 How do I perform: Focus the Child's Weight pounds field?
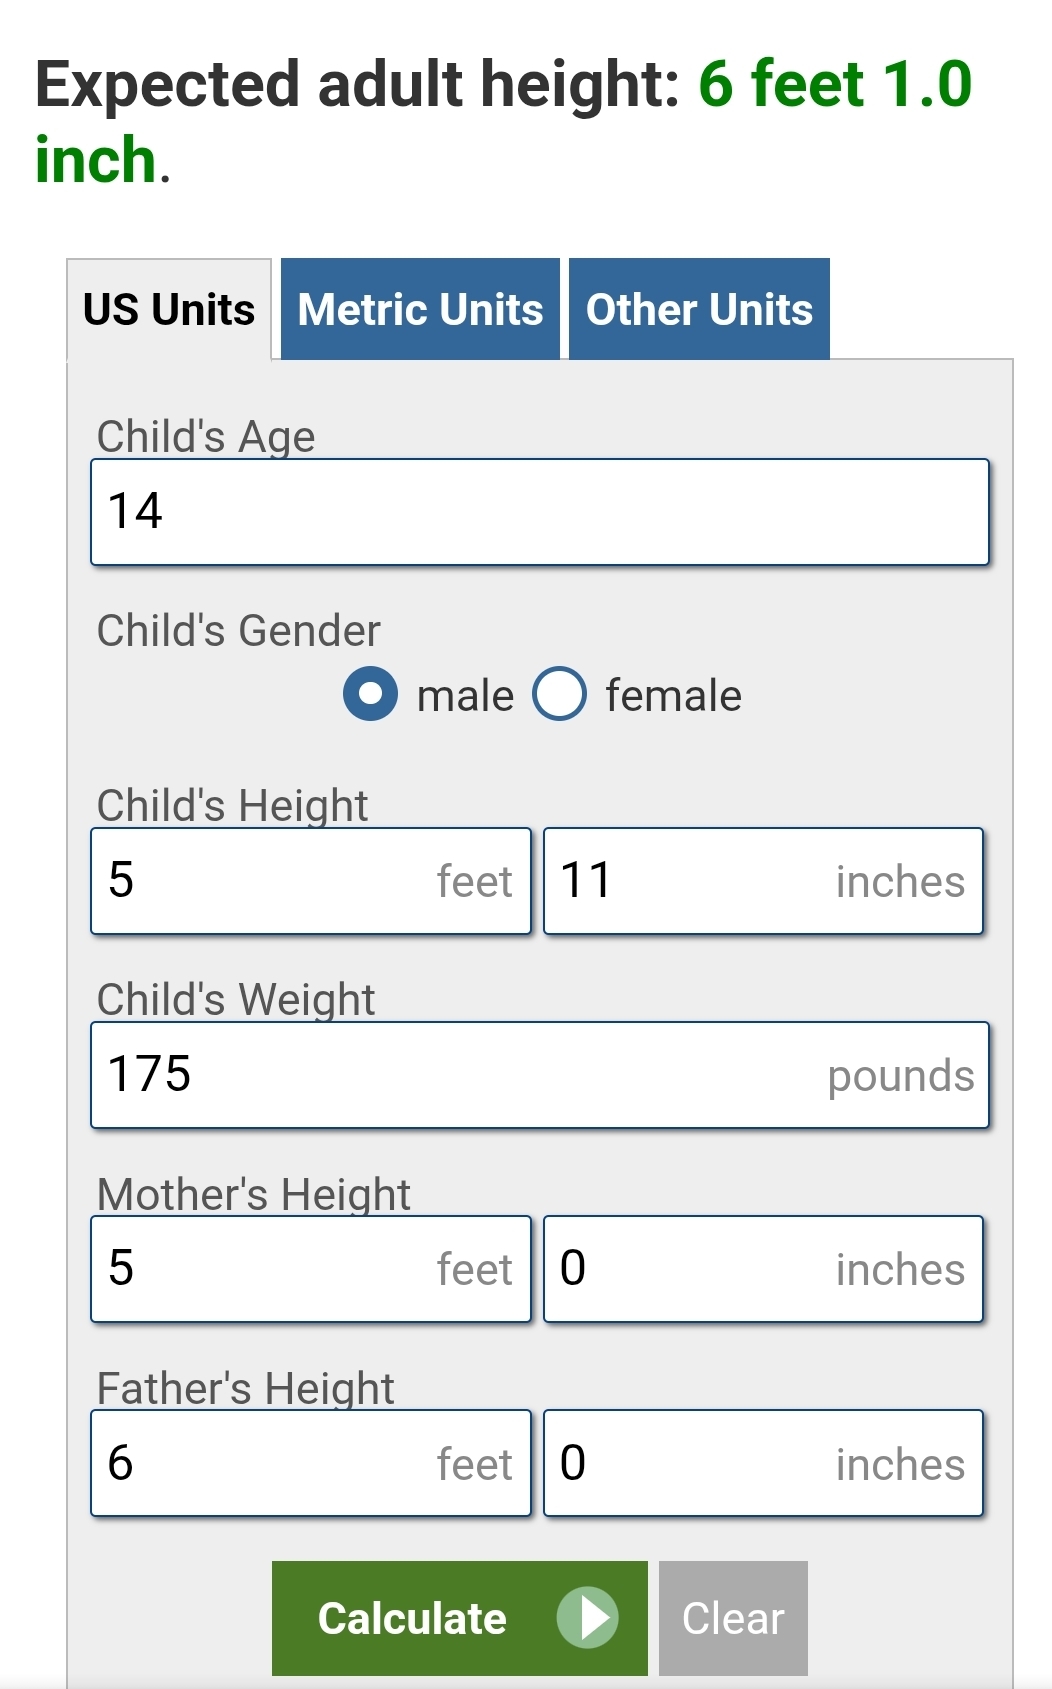pyautogui.click(x=540, y=1075)
